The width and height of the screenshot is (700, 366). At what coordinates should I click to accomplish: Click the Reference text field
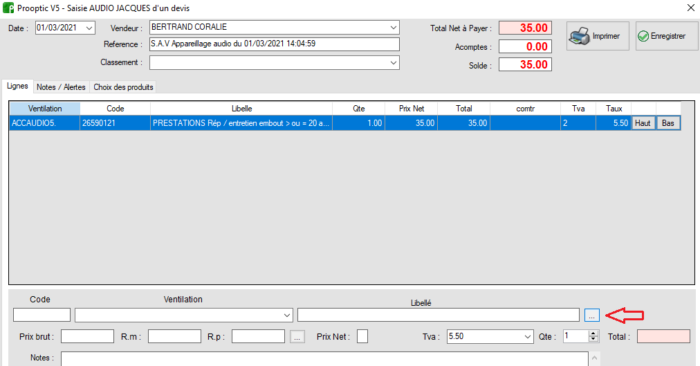click(274, 44)
